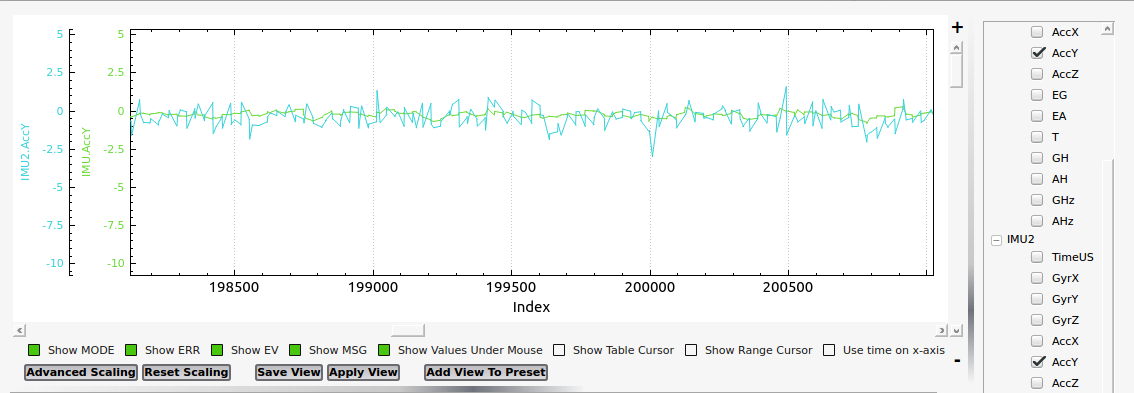
Task: Check GyrX under IMU2
Action: (1037, 278)
